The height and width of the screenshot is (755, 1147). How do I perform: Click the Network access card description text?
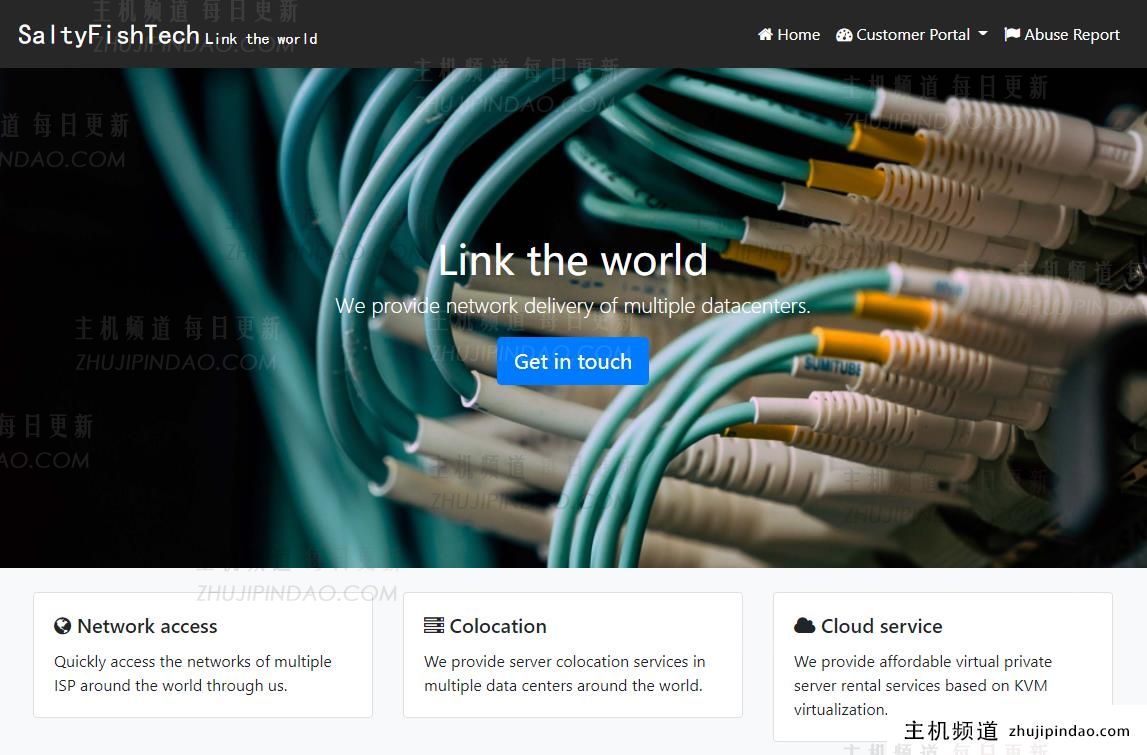point(193,673)
